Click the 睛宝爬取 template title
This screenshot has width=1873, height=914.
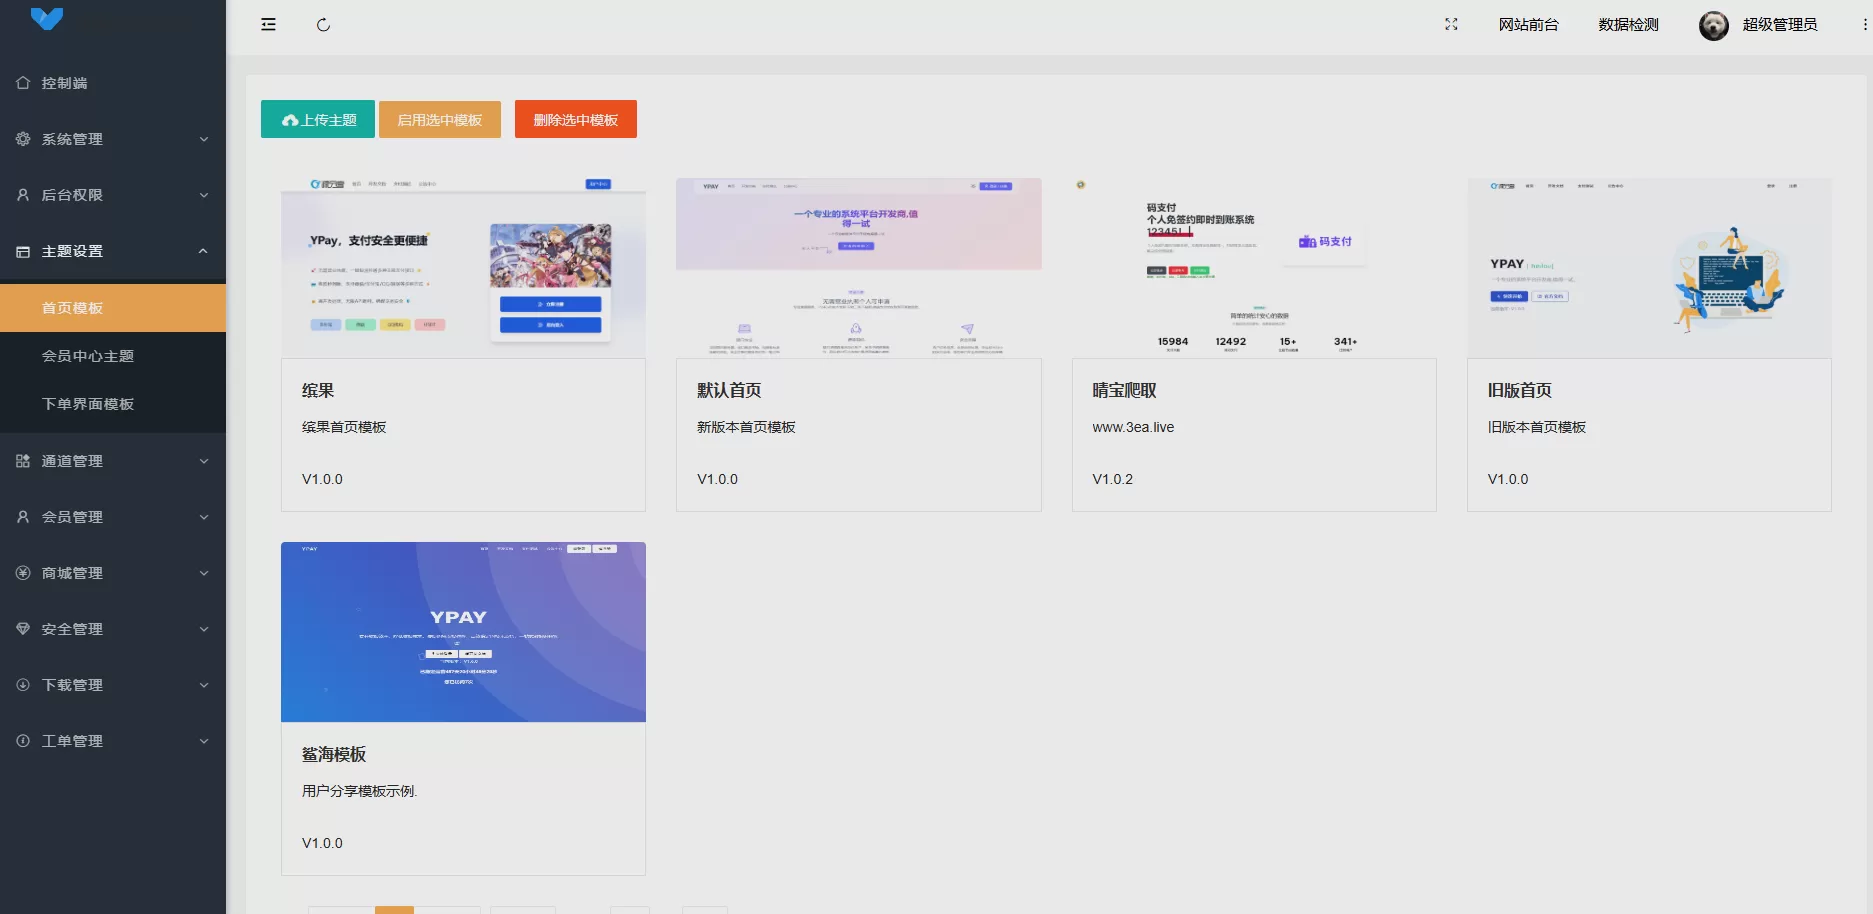pos(1124,391)
